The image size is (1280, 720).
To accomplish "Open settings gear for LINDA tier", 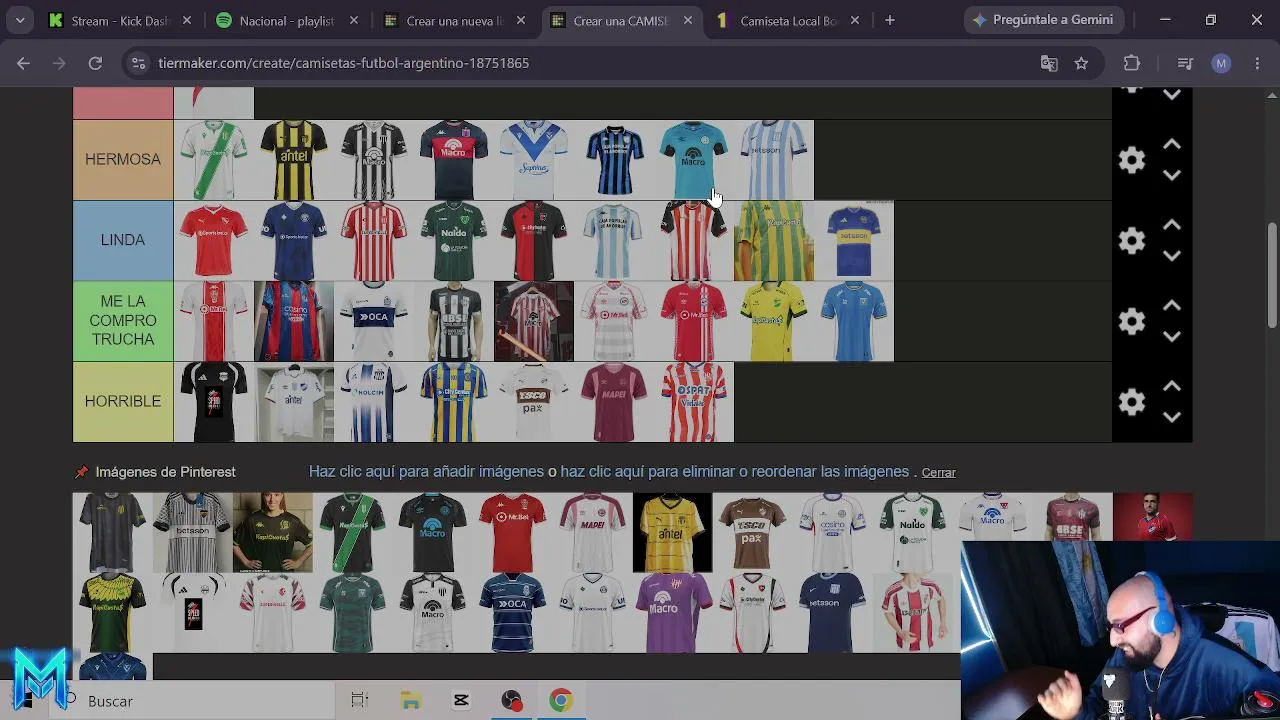I will tap(1132, 241).
